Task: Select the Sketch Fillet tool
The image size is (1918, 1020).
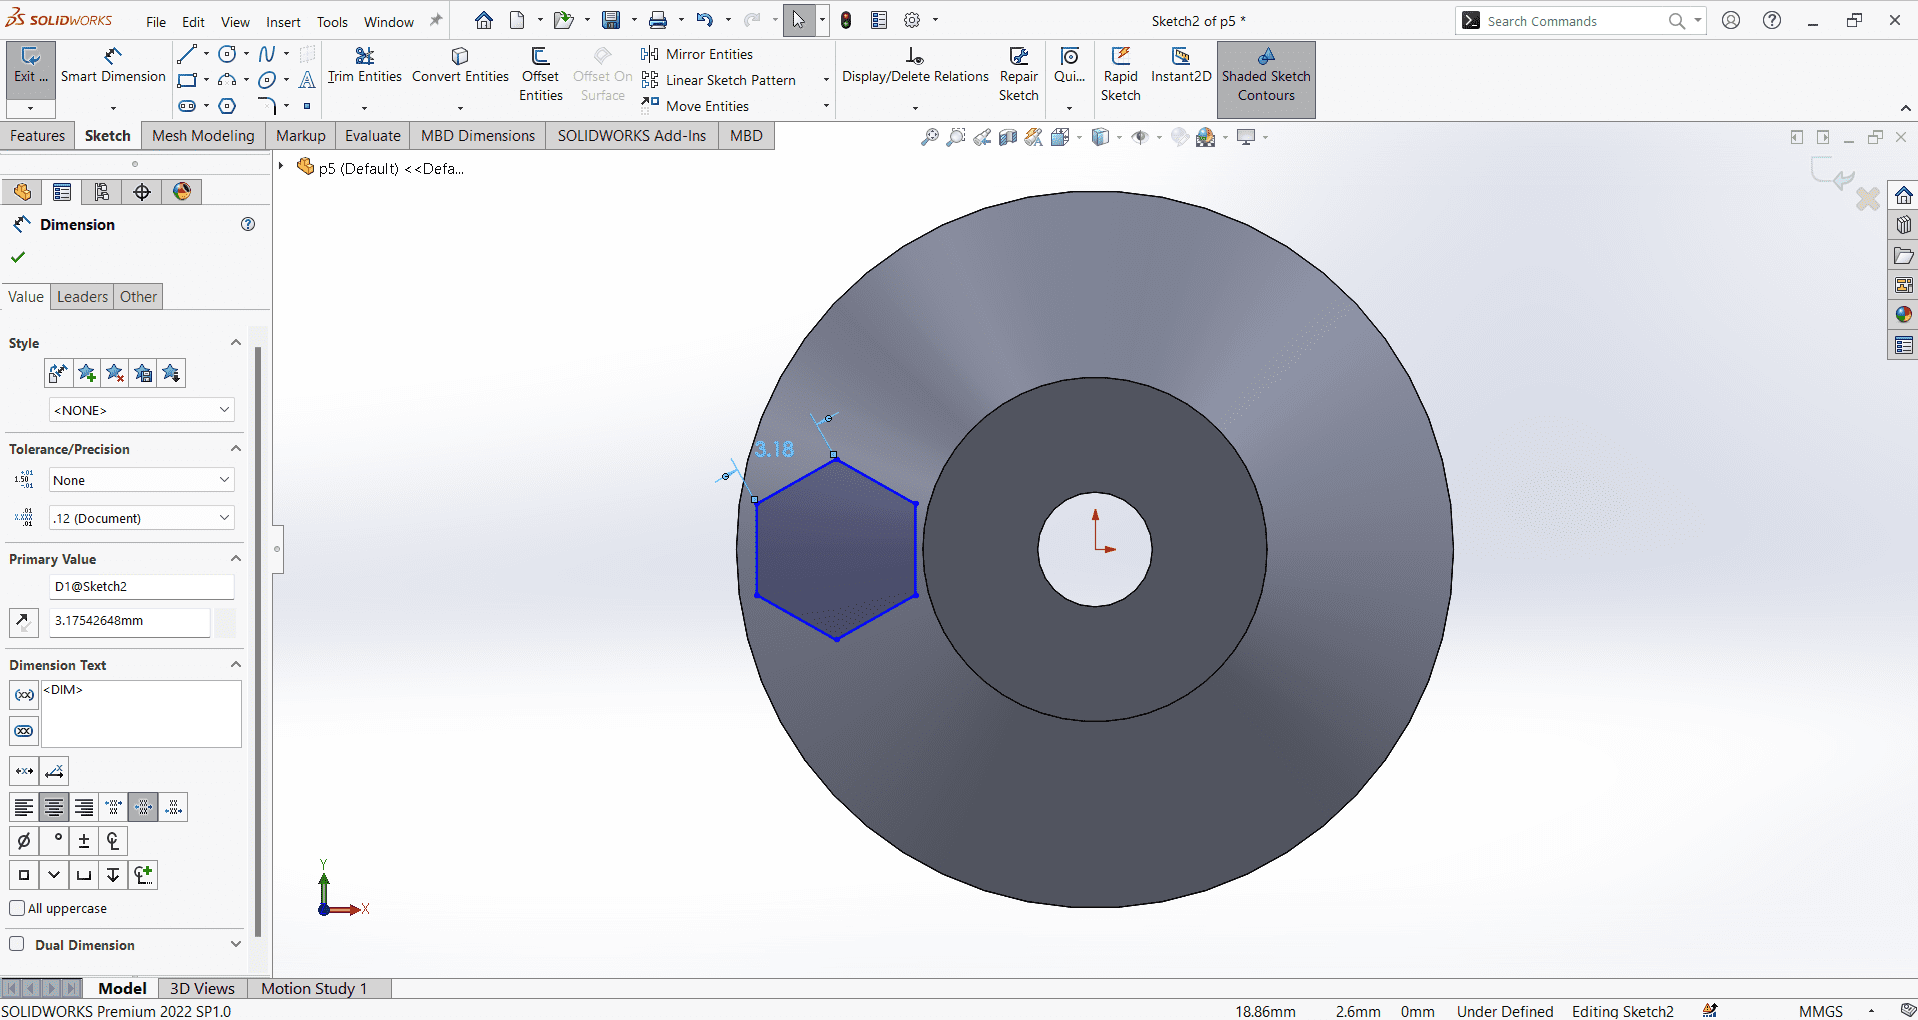Action: (x=267, y=106)
